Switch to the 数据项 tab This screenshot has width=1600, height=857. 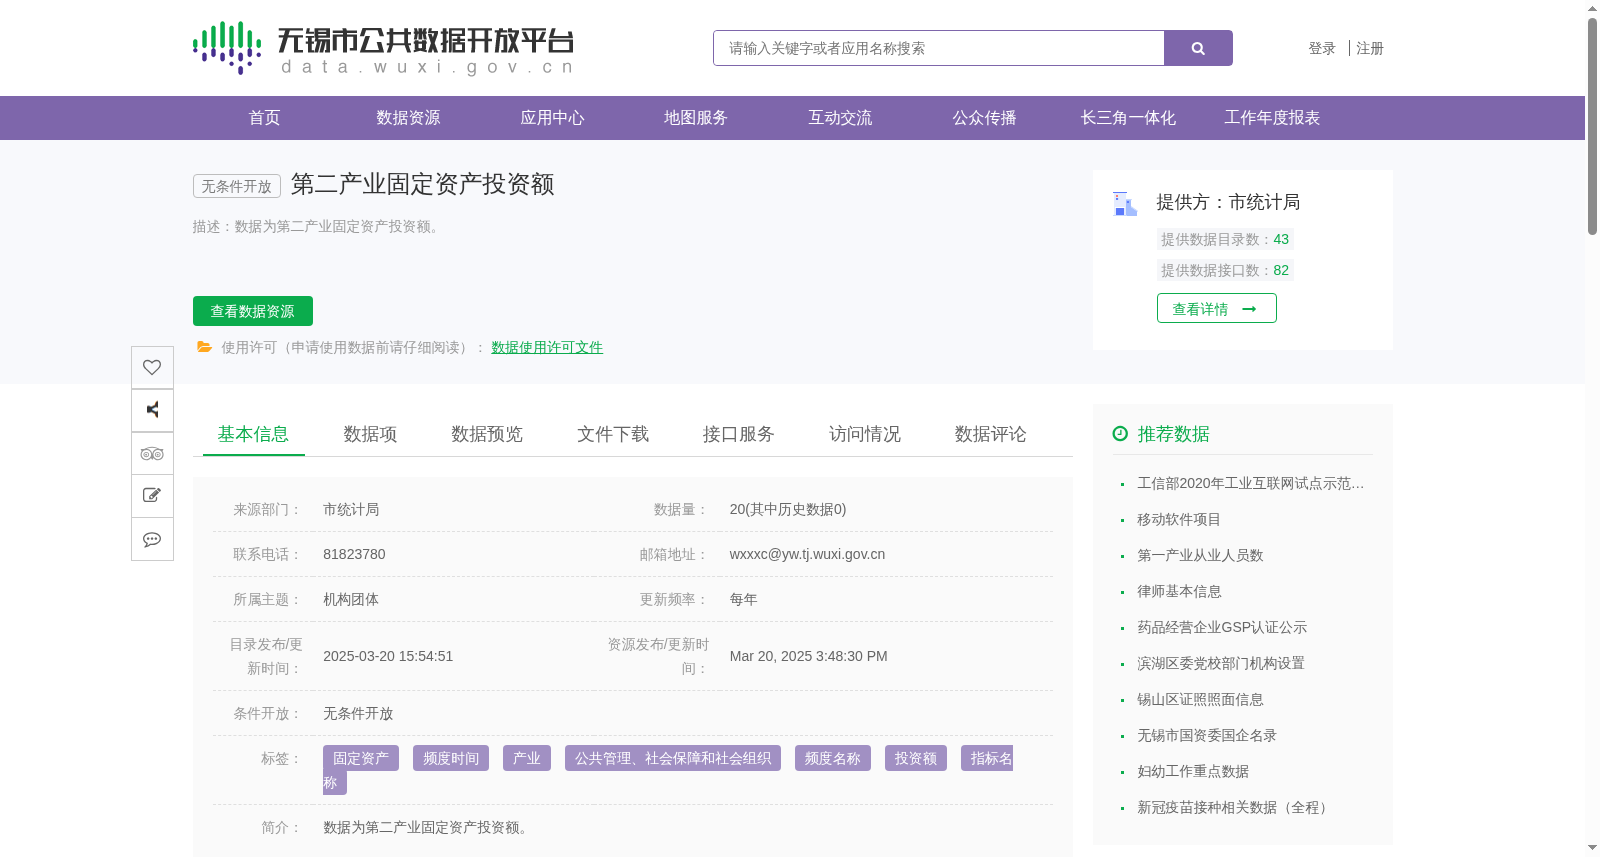click(x=370, y=434)
